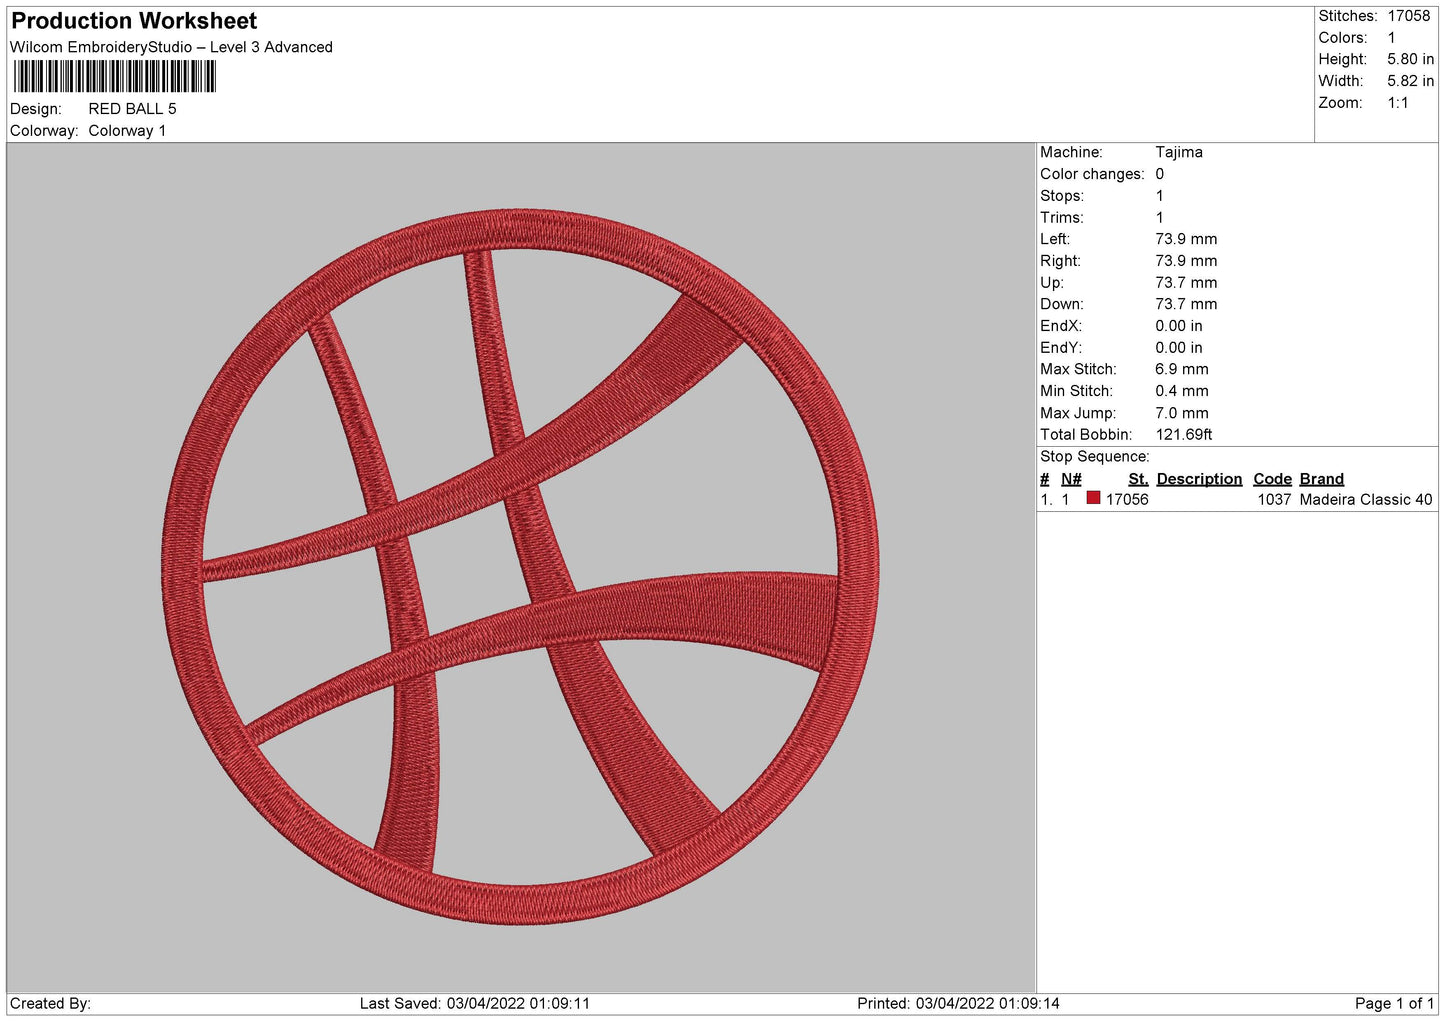This screenshot has height=1021, width=1445.
Task: Click the zoom value '1:1'
Action: click(x=1398, y=103)
